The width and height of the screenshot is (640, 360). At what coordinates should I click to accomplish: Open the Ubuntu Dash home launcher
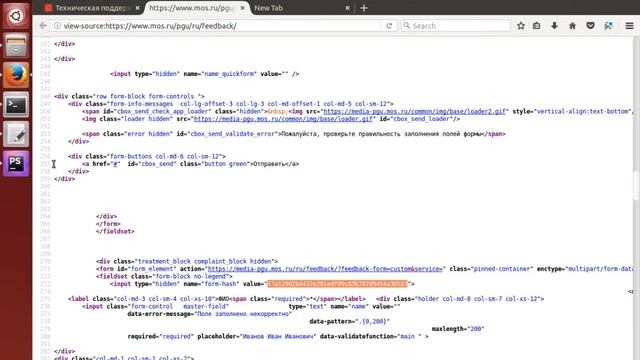point(16,16)
